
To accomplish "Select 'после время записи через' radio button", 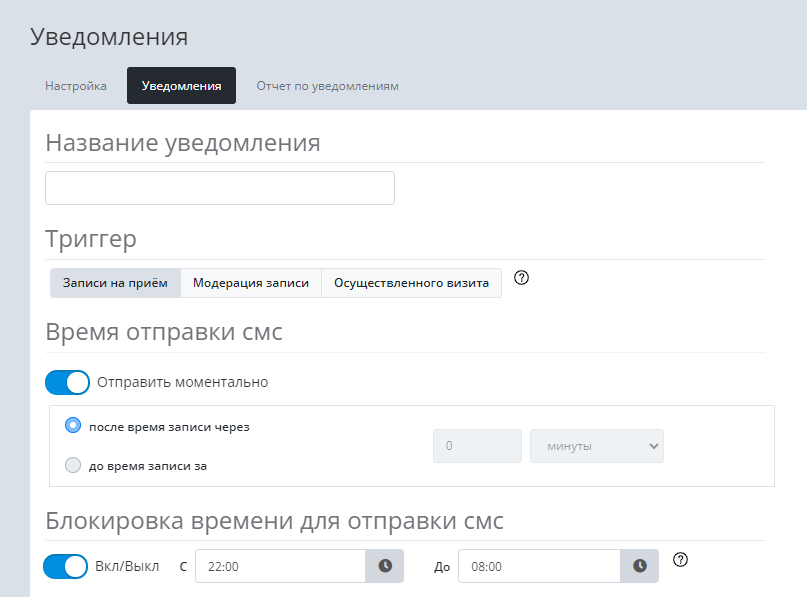I will click(72, 425).
